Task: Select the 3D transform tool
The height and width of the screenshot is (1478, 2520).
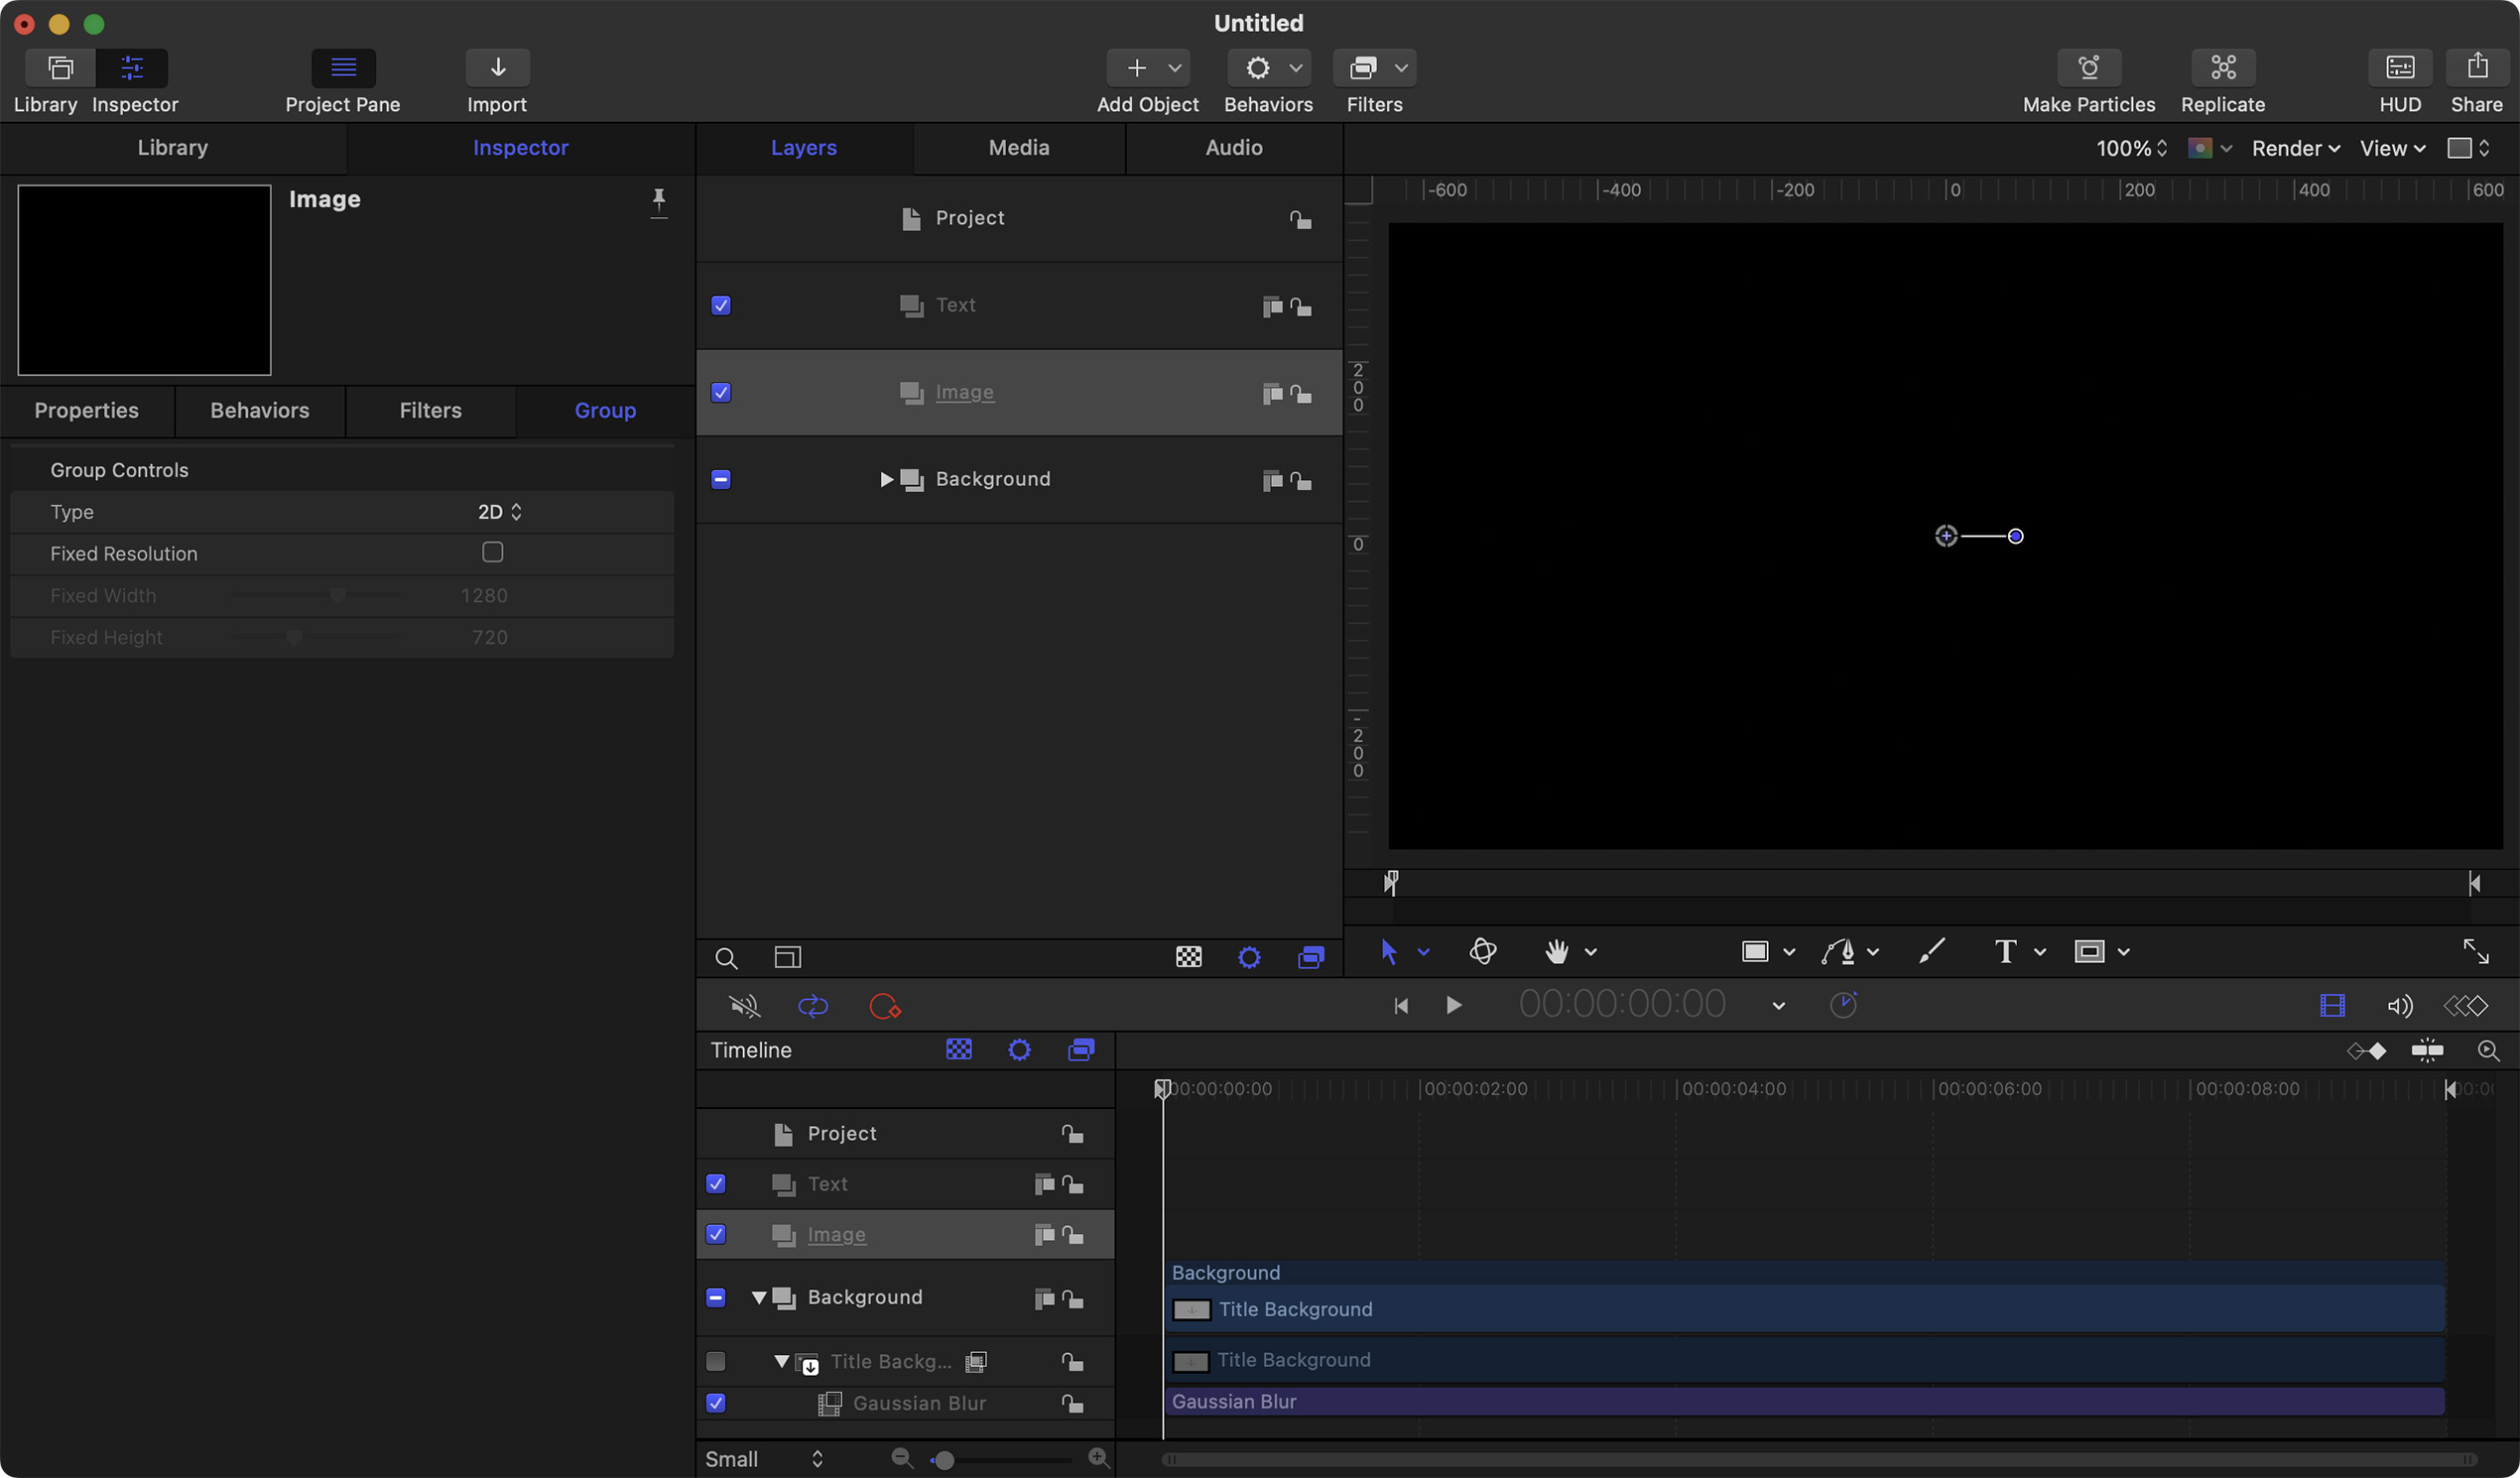Action: tap(1483, 951)
